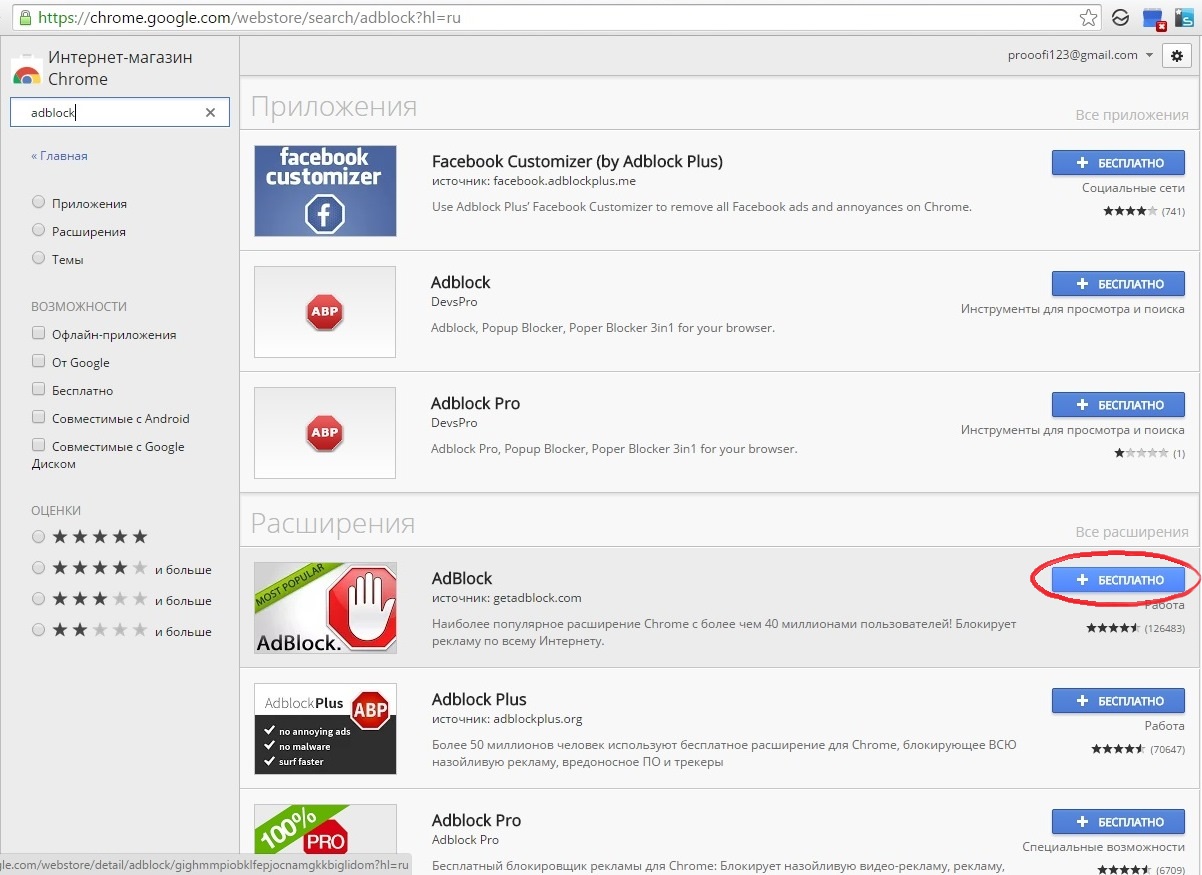The width and height of the screenshot is (1202, 875).
Task: Open the Facebook Customizer thumbnail
Action: 325,191
